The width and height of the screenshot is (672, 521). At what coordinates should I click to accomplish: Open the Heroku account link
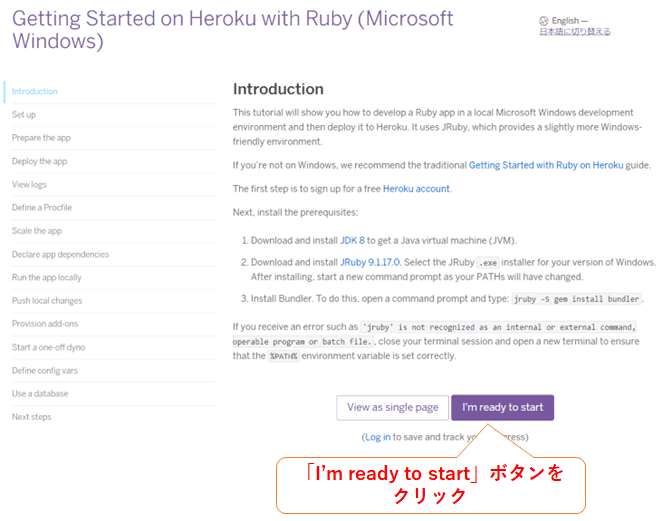click(416, 189)
